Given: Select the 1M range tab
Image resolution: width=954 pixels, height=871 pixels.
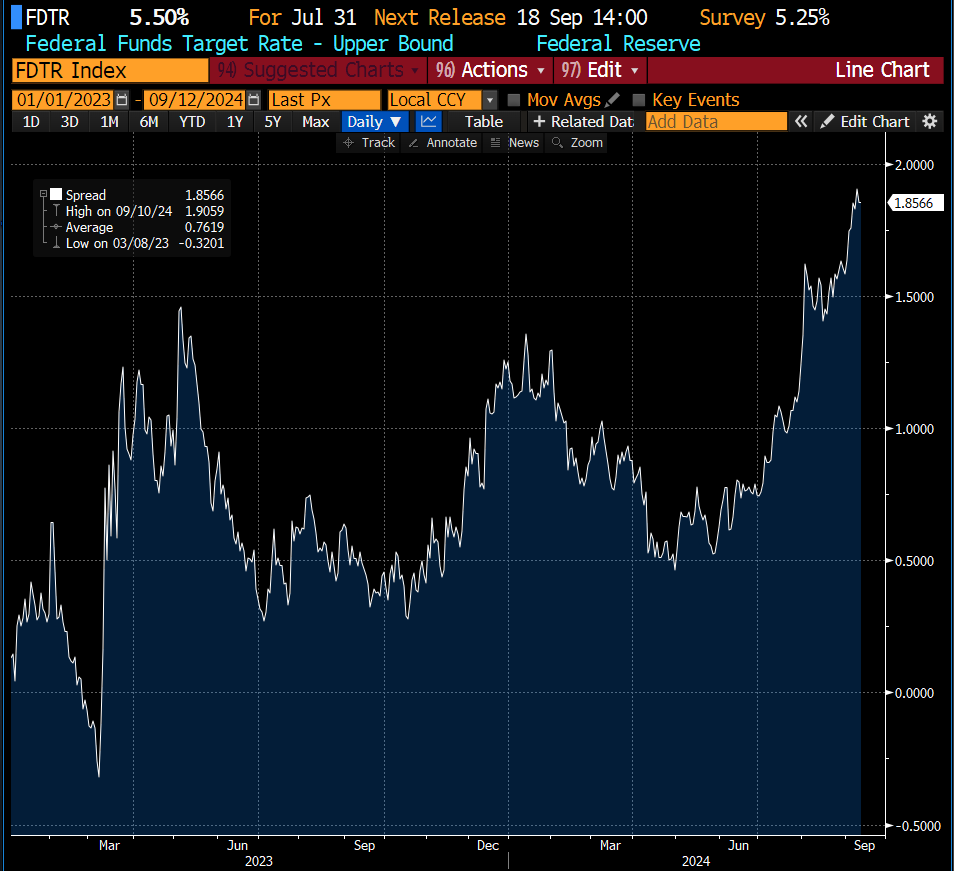Looking at the screenshot, I should [110, 122].
